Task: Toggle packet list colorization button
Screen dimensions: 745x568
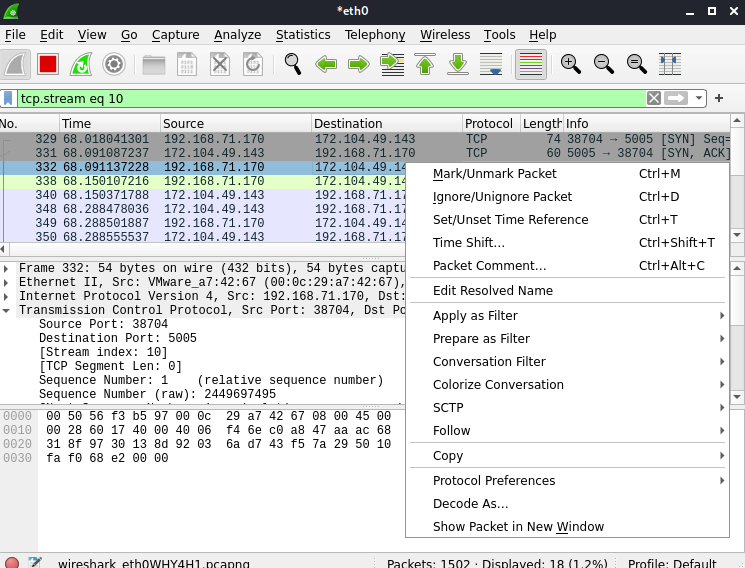Action: [531, 64]
